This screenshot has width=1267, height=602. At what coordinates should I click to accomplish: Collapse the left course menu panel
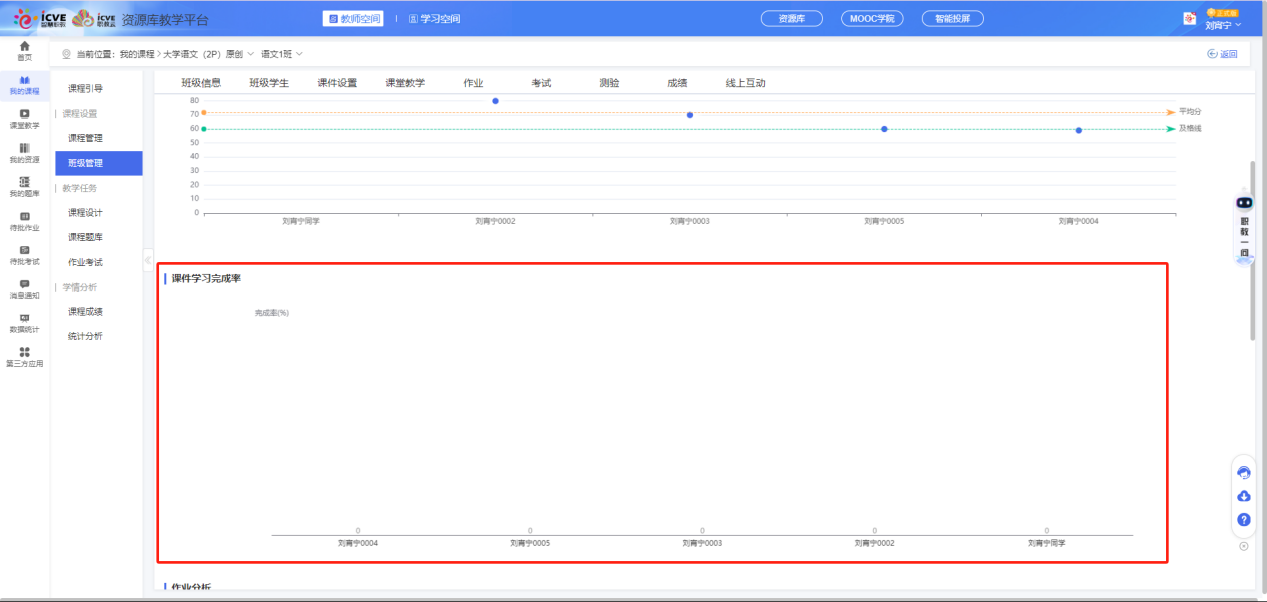(x=148, y=260)
